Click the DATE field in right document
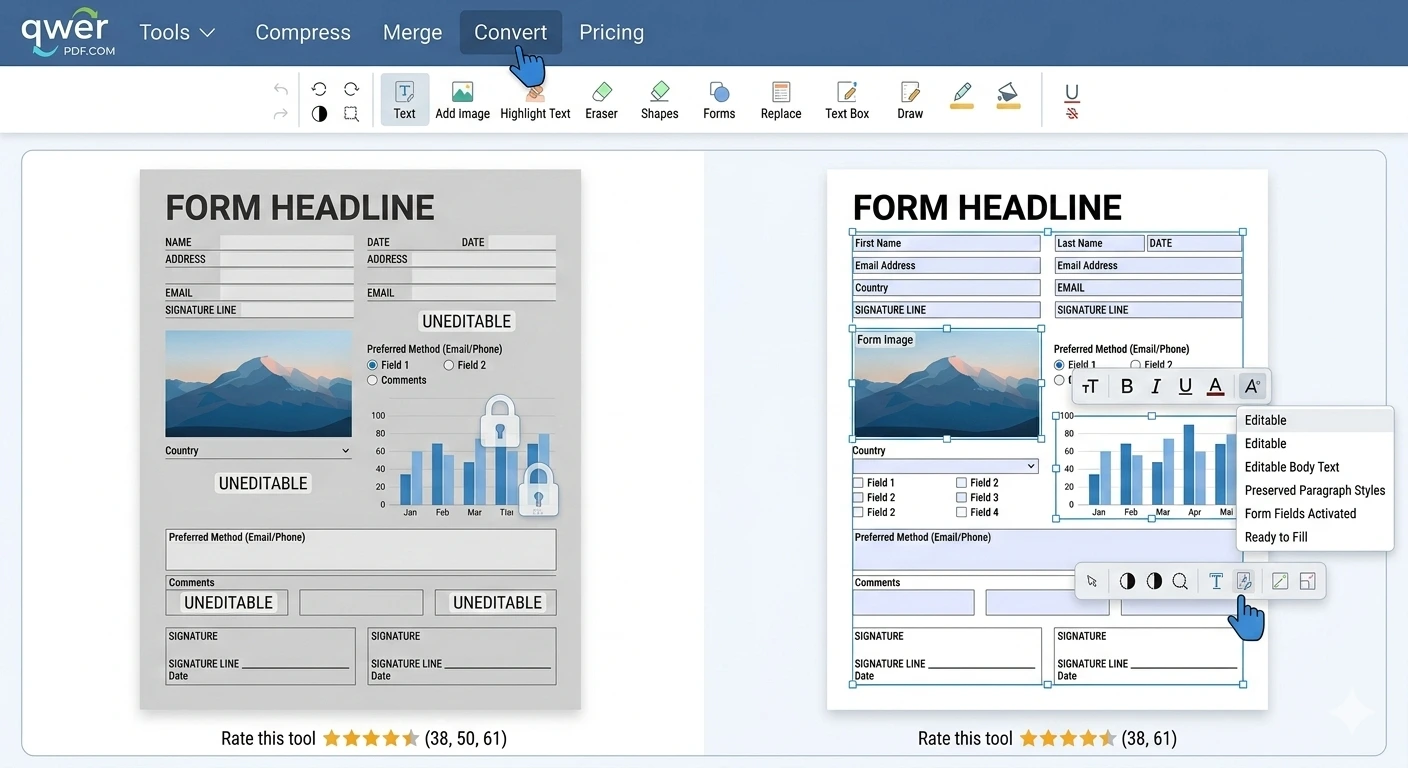This screenshot has width=1408, height=768. [1194, 243]
